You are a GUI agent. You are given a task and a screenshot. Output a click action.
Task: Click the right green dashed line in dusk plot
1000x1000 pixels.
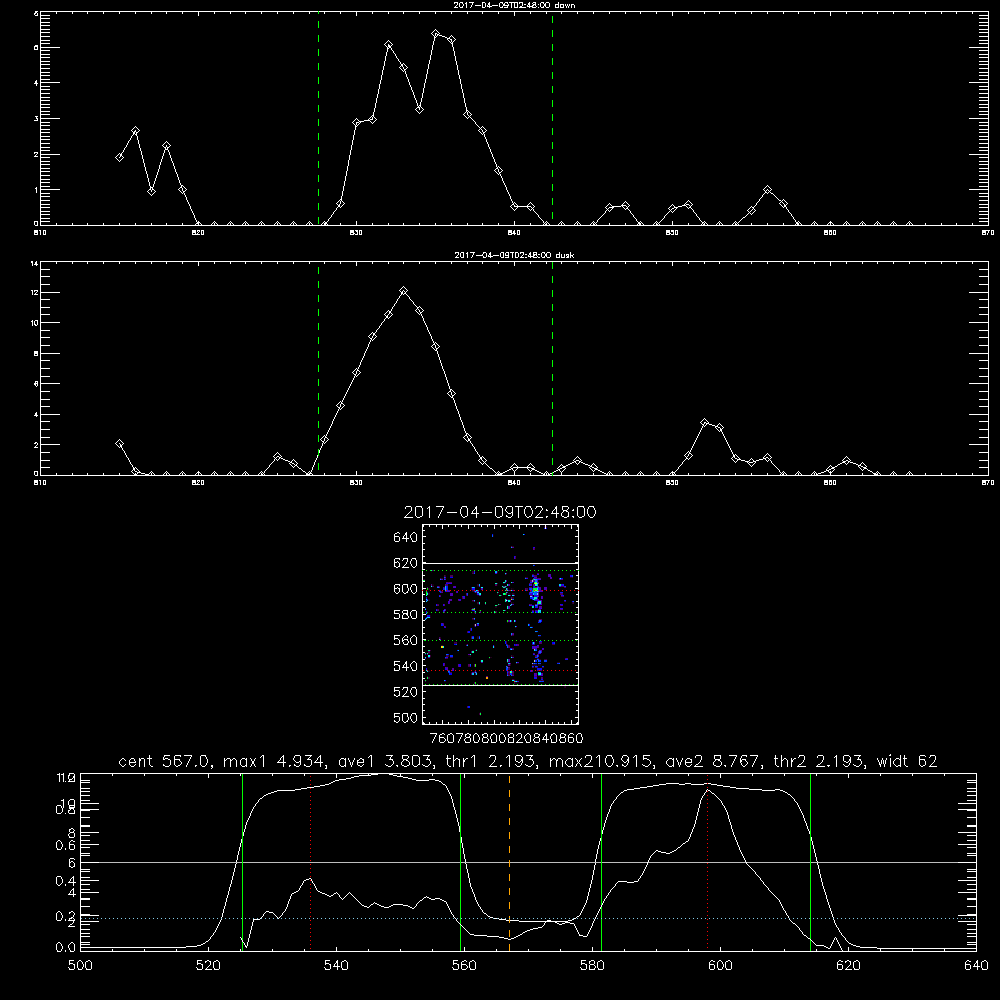pos(552,368)
